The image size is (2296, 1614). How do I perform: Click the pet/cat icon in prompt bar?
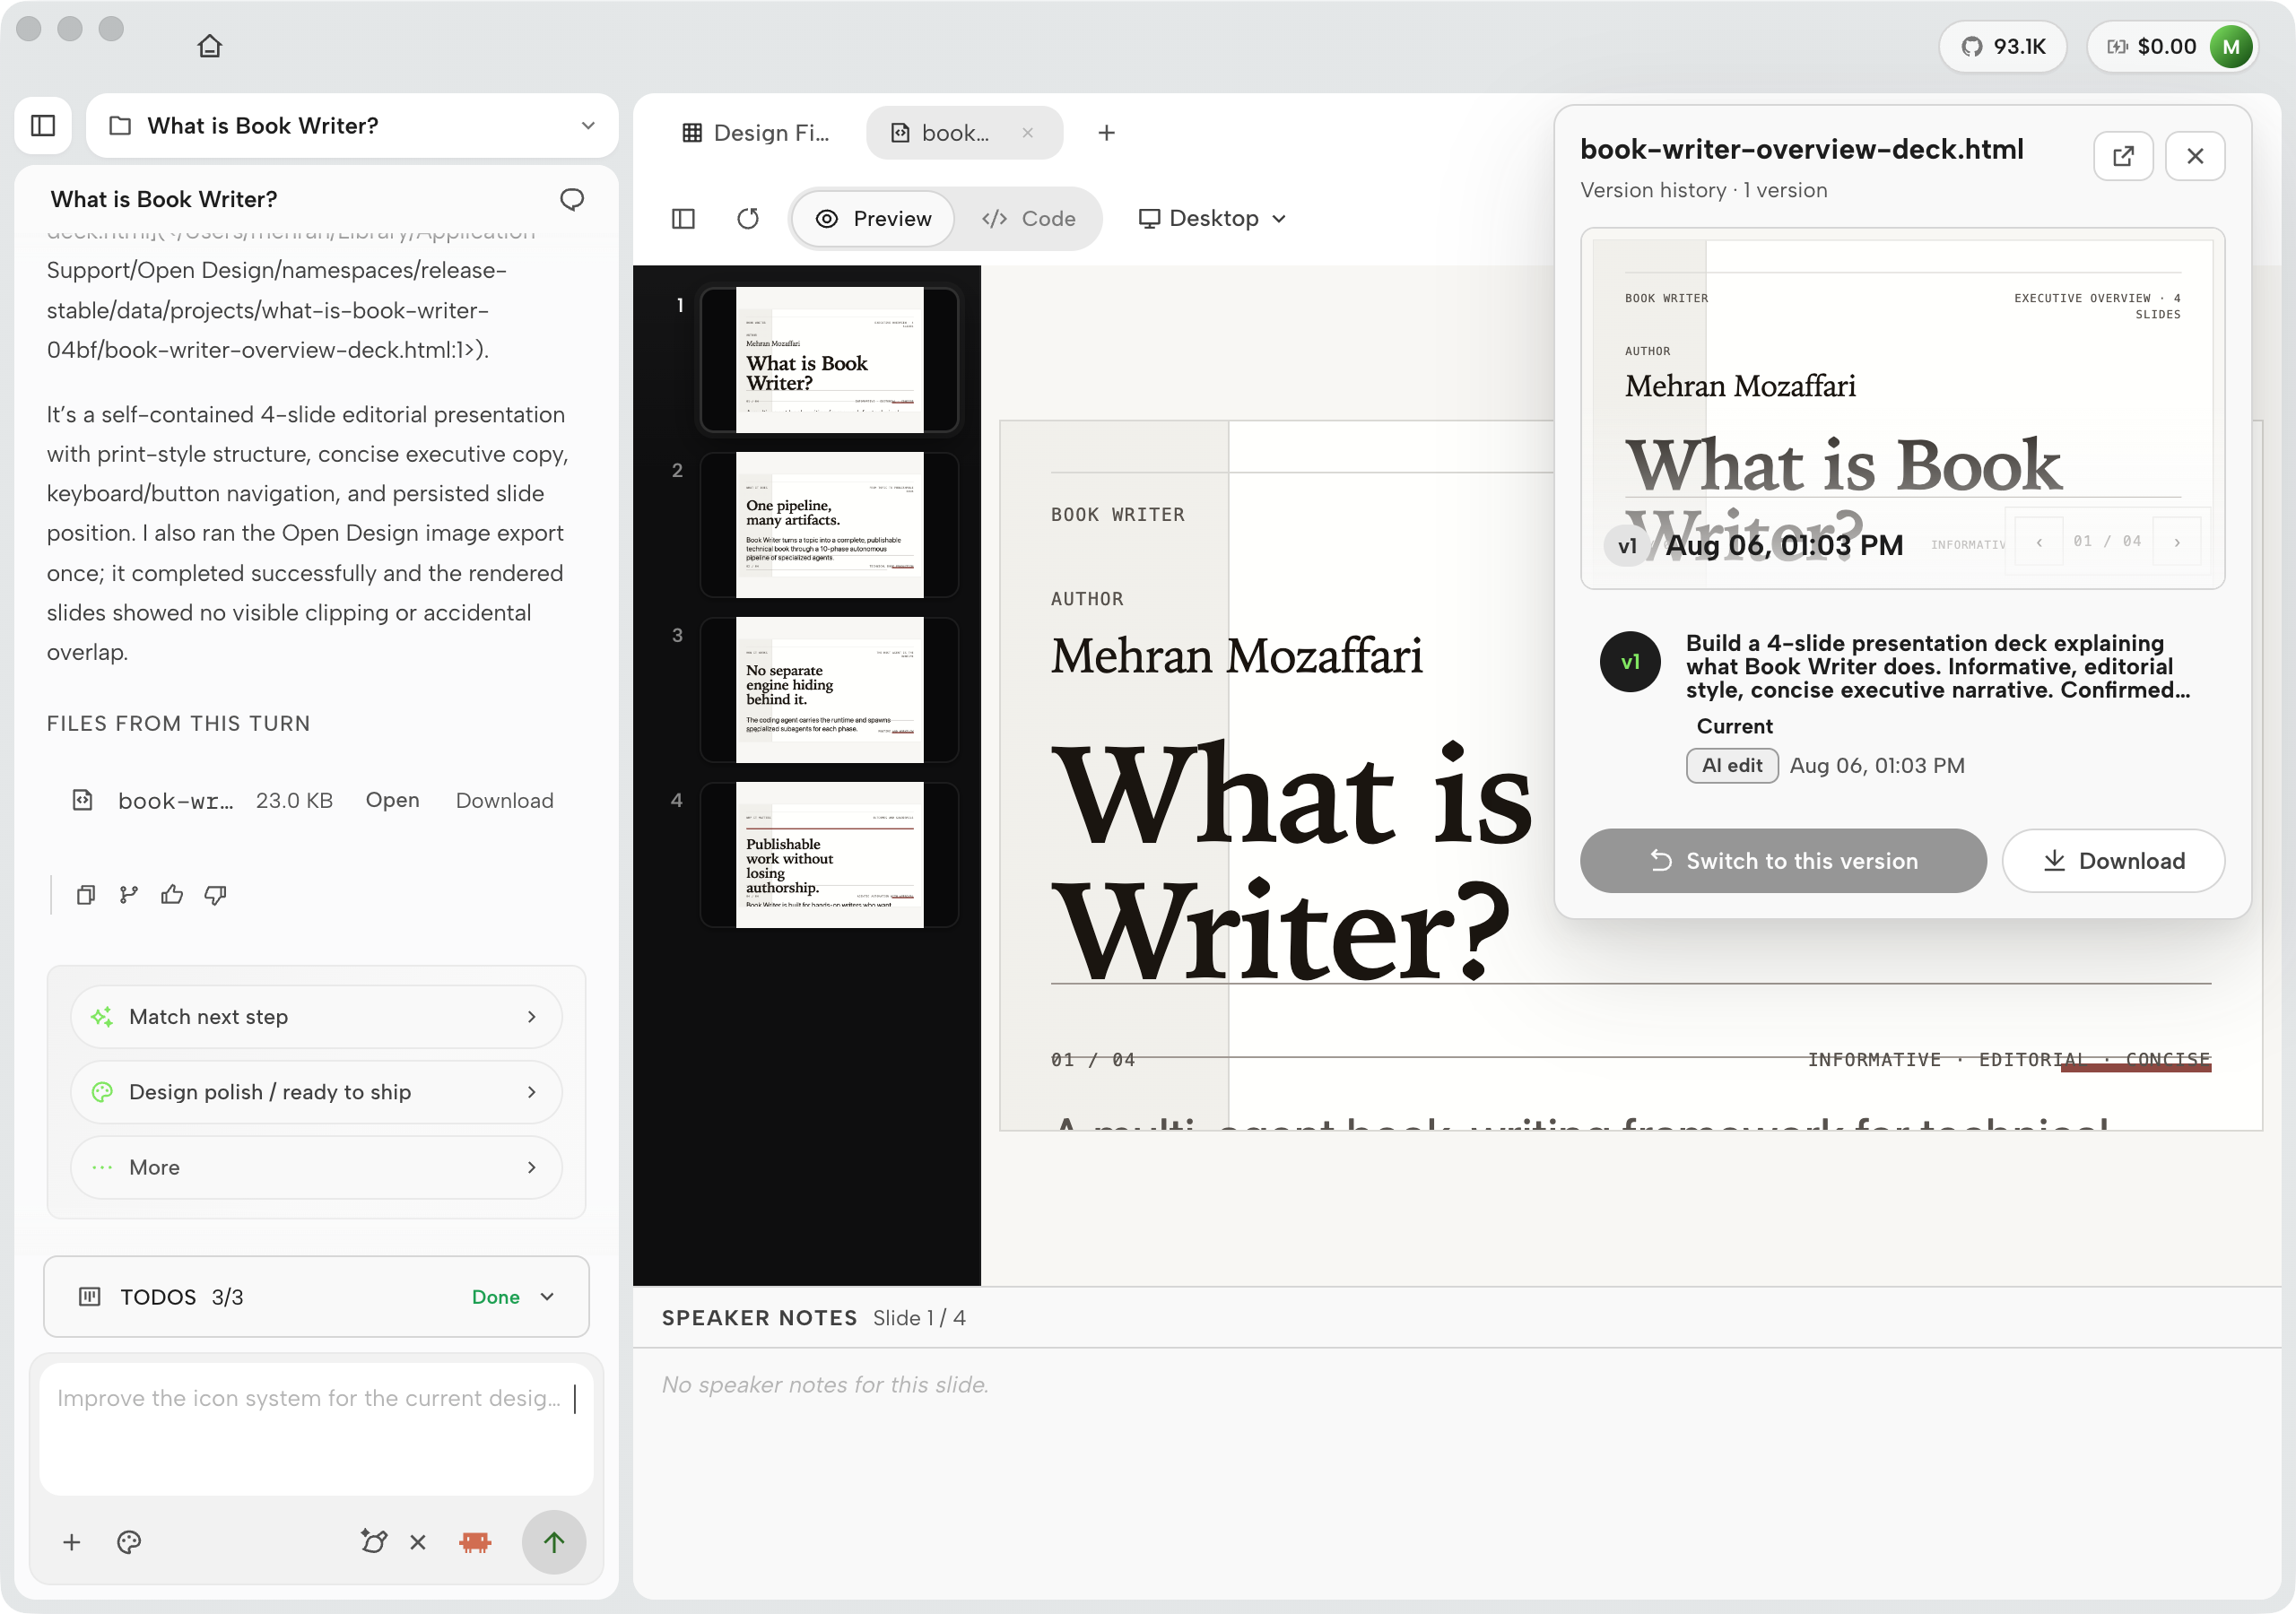point(373,1542)
